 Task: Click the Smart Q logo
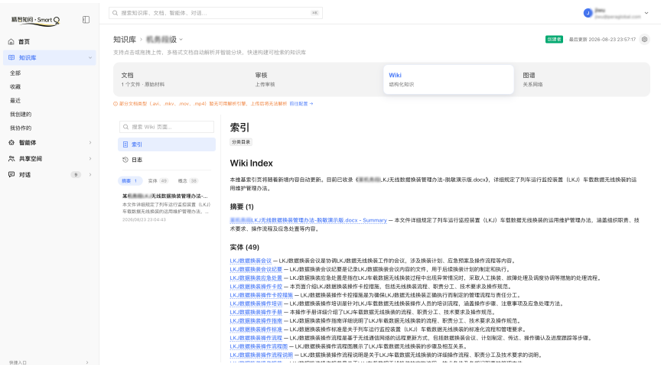[36, 20]
